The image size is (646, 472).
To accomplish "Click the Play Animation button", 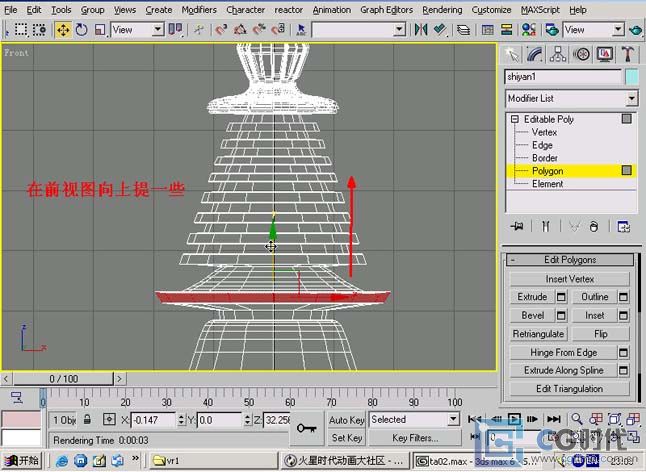I will (514, 419).
